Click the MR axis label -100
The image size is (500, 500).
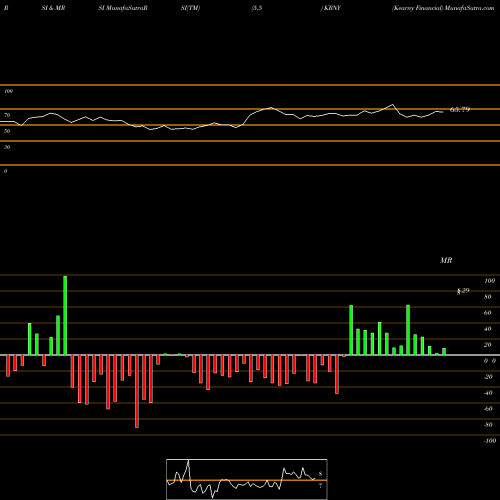490,441
